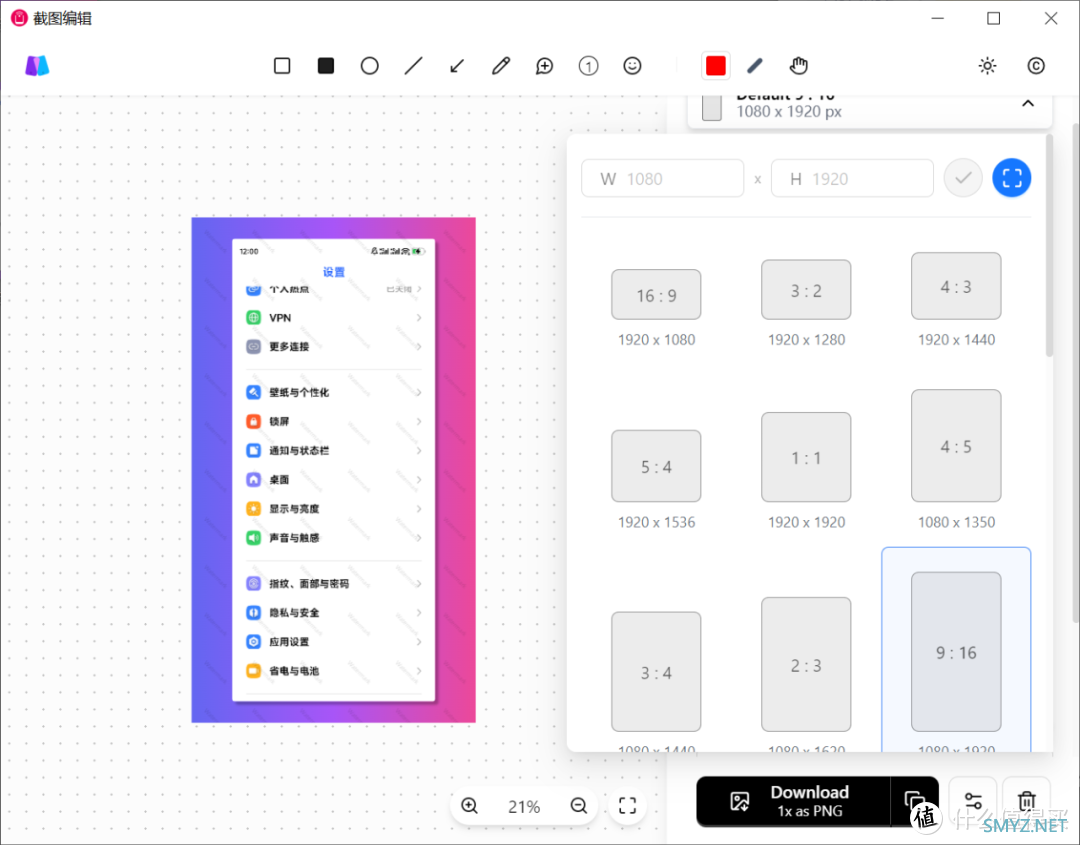The width and height of the screenshot is (1080, 845).
Task: Select the numbered step marker tool
Action: (588, 66)
